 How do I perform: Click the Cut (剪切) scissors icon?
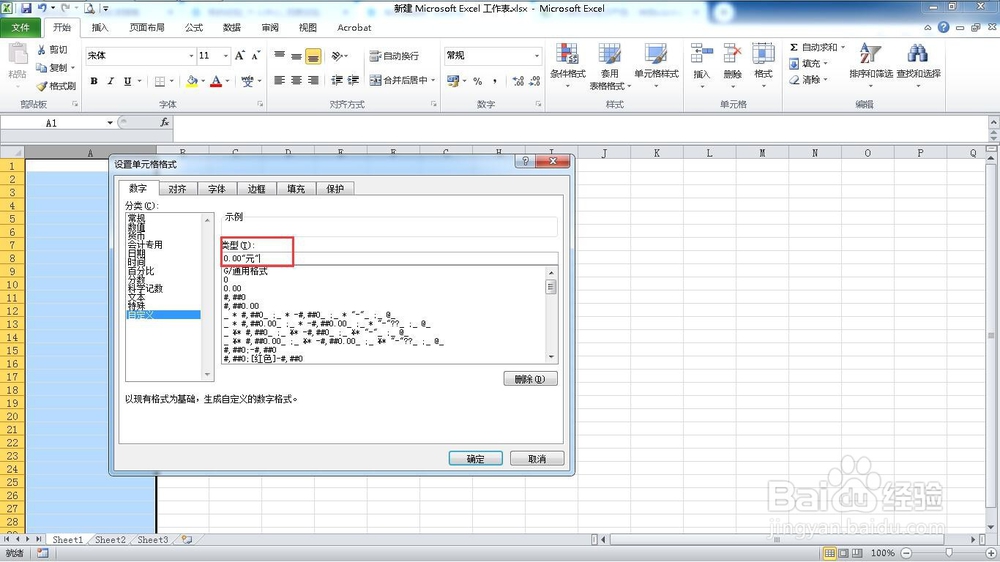tap(41, 50)
